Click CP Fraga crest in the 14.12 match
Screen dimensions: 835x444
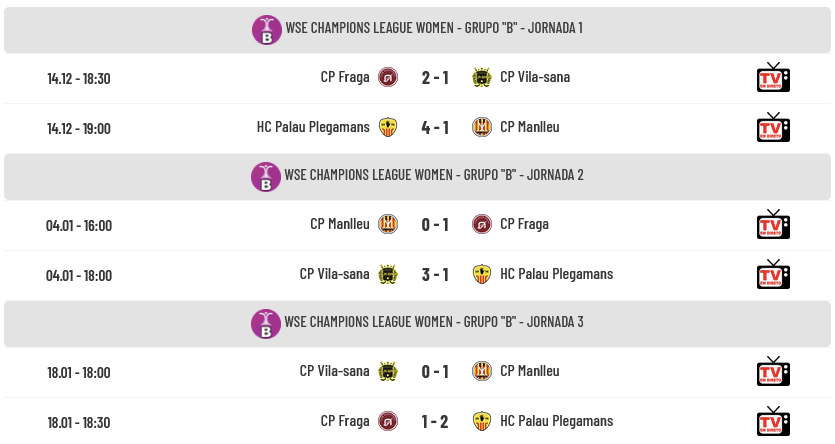[388, 77]
